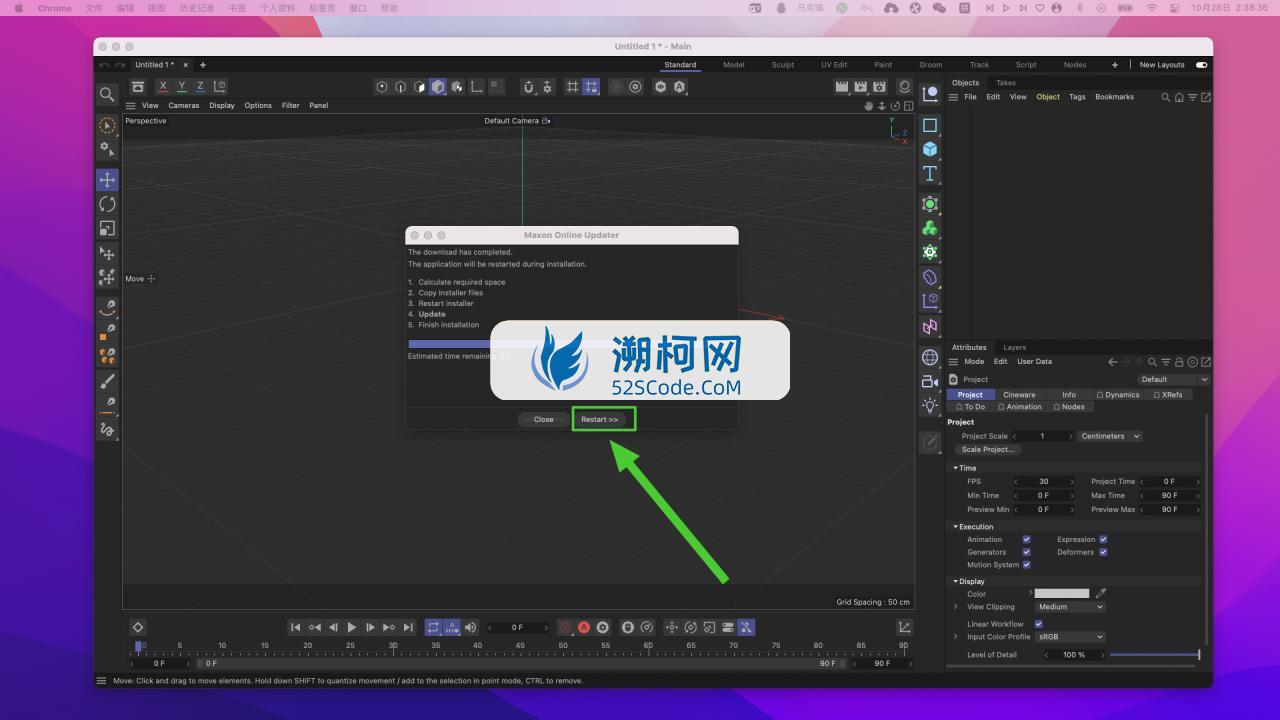Expand the View Clipping row arrow
Image resolution: width=1280 pixels, height=720 pixels.
tap(955, 607)
